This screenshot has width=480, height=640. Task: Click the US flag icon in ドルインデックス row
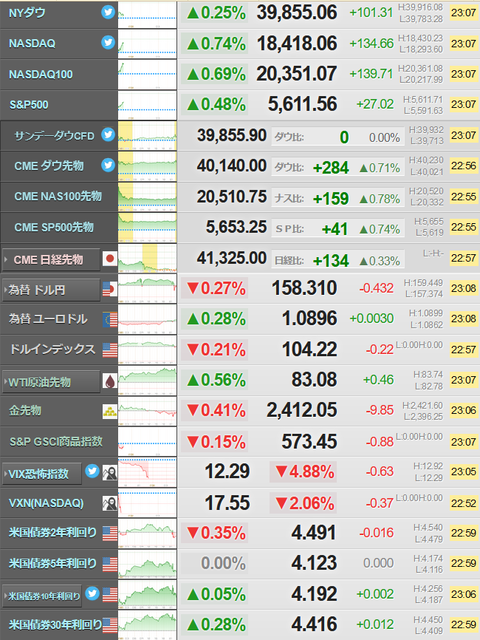(110, 350)
